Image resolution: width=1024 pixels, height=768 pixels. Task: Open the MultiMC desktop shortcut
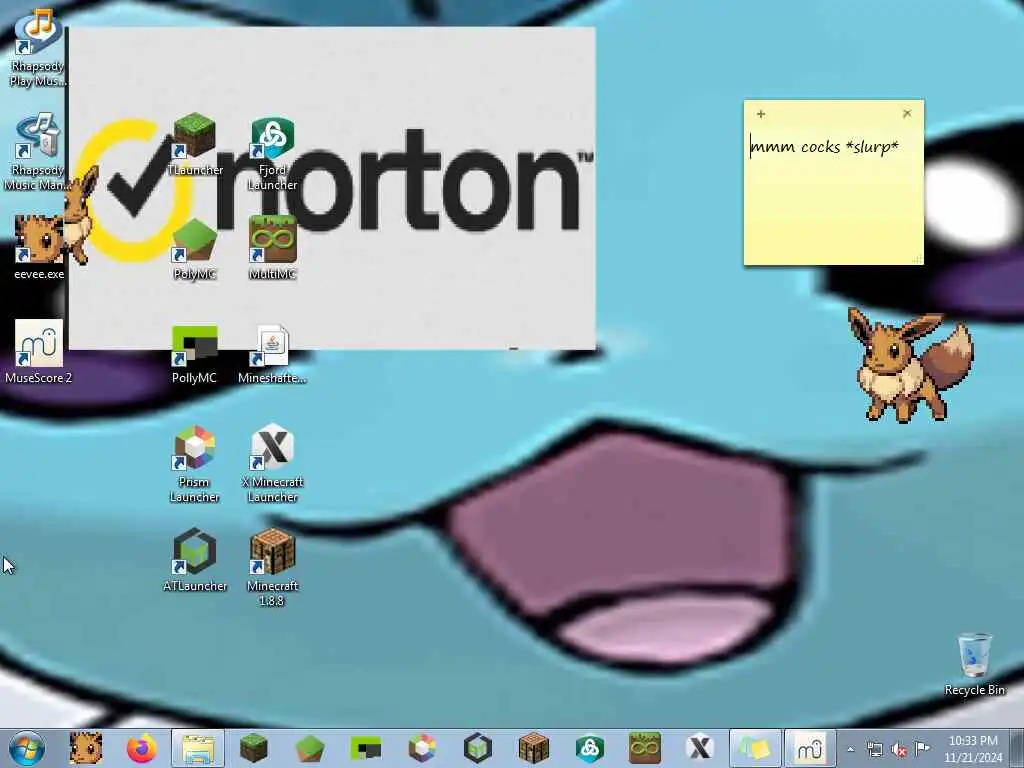pyautogui.click(x=272, y=248)
